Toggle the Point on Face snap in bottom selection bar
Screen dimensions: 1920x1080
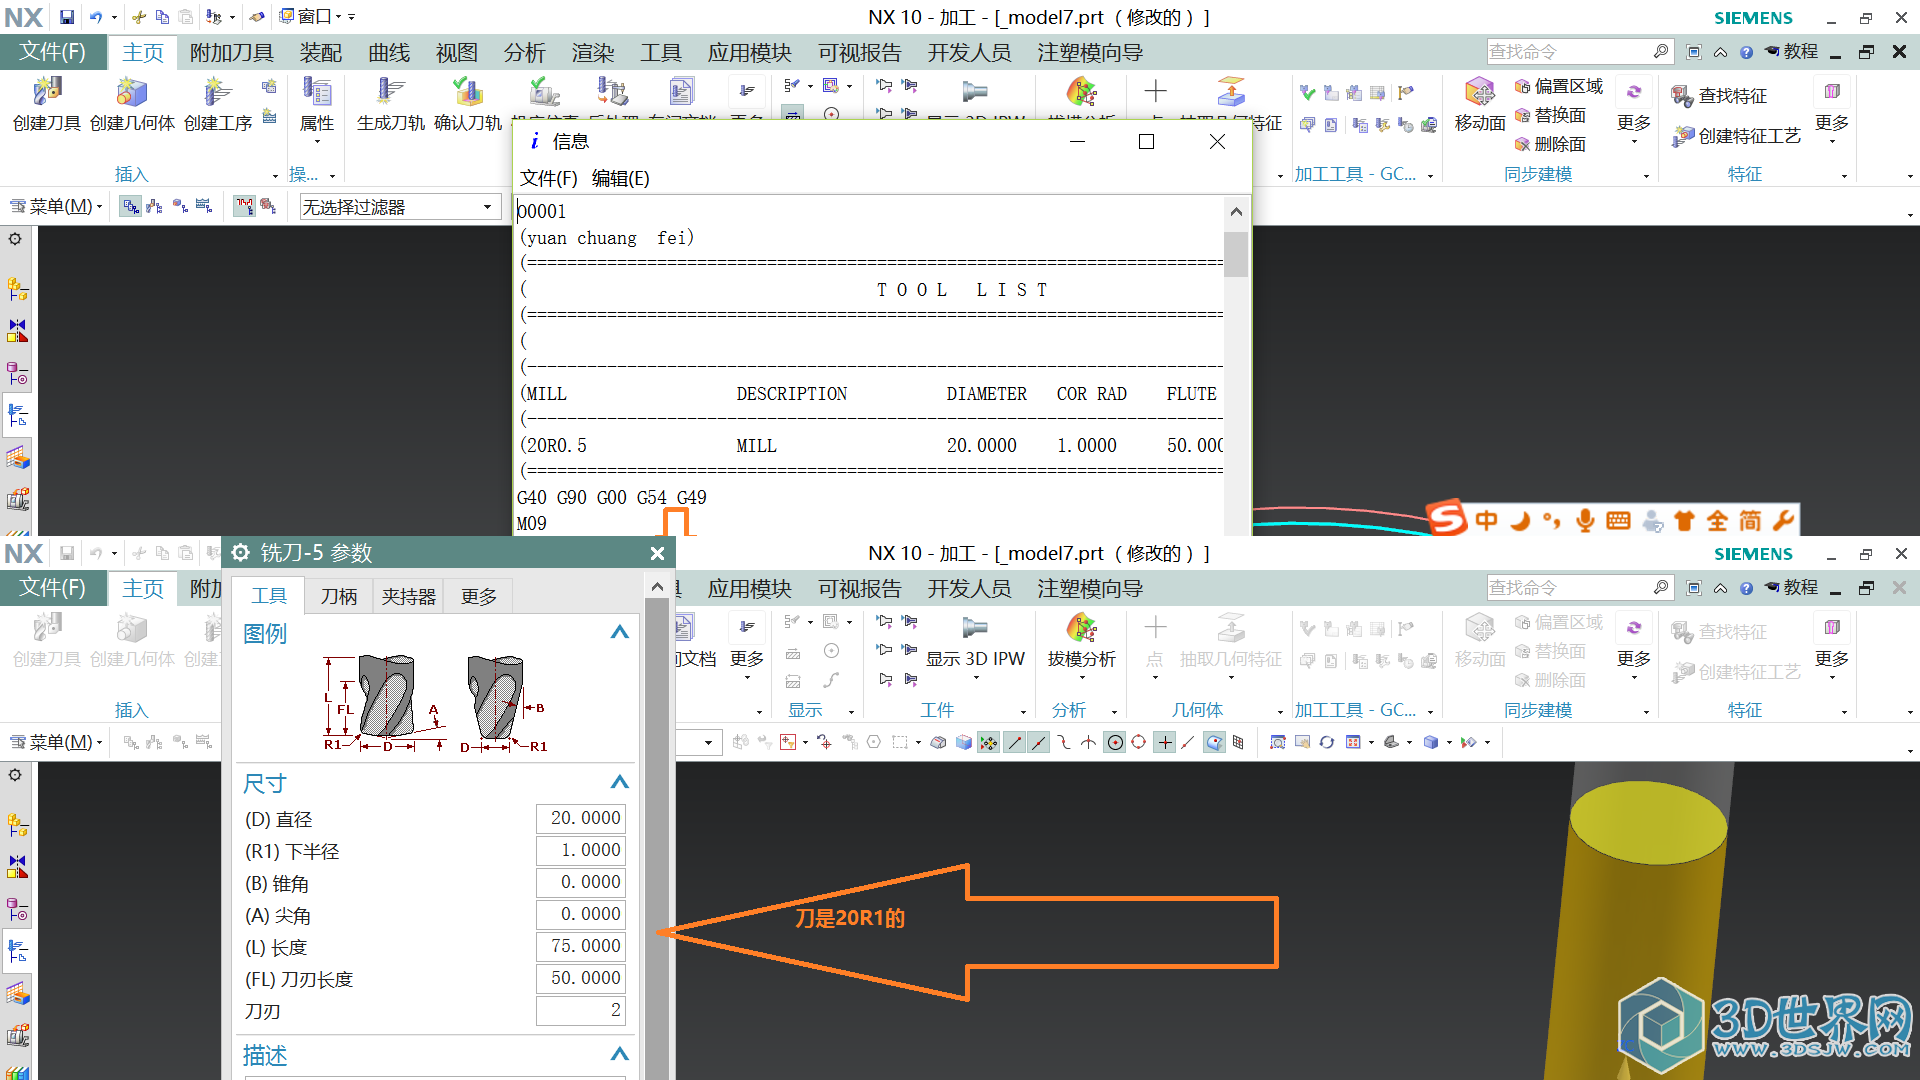(x=1214, y=742)
